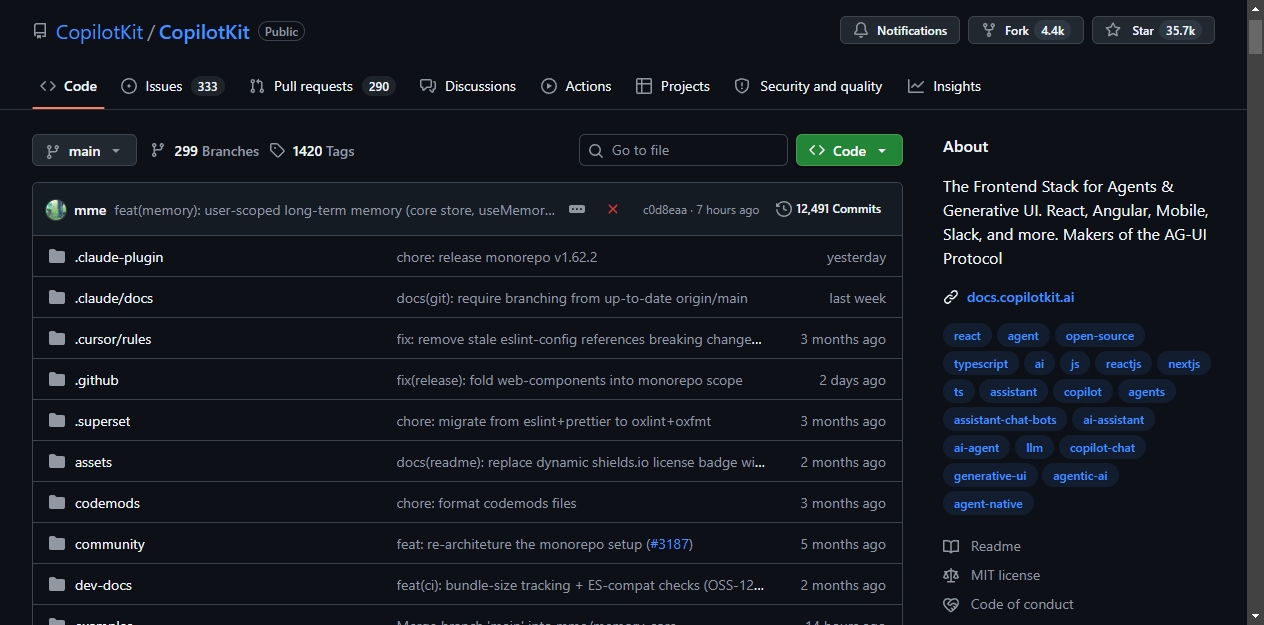Select the generative-ui topic tag
Viewport: 1264px width, 625px height.
[x=990, y=476]
